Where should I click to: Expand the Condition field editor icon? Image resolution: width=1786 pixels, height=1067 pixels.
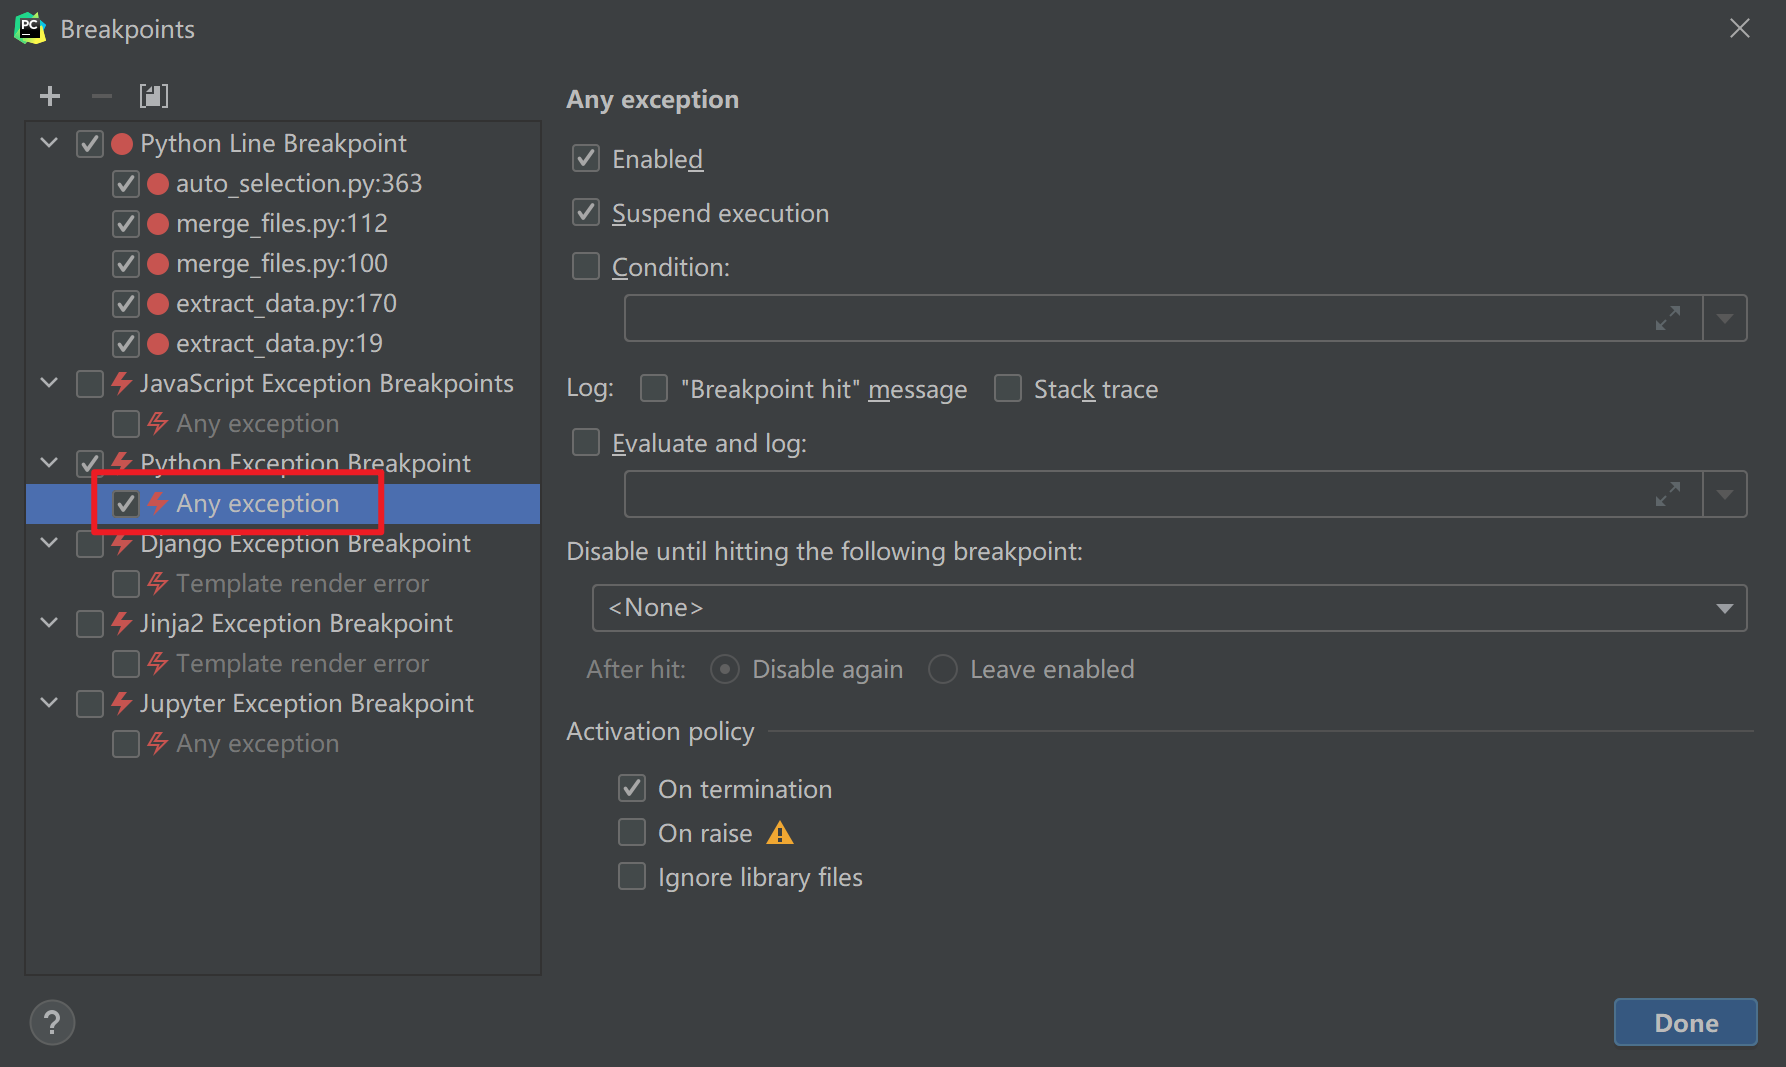(1667, 319)
